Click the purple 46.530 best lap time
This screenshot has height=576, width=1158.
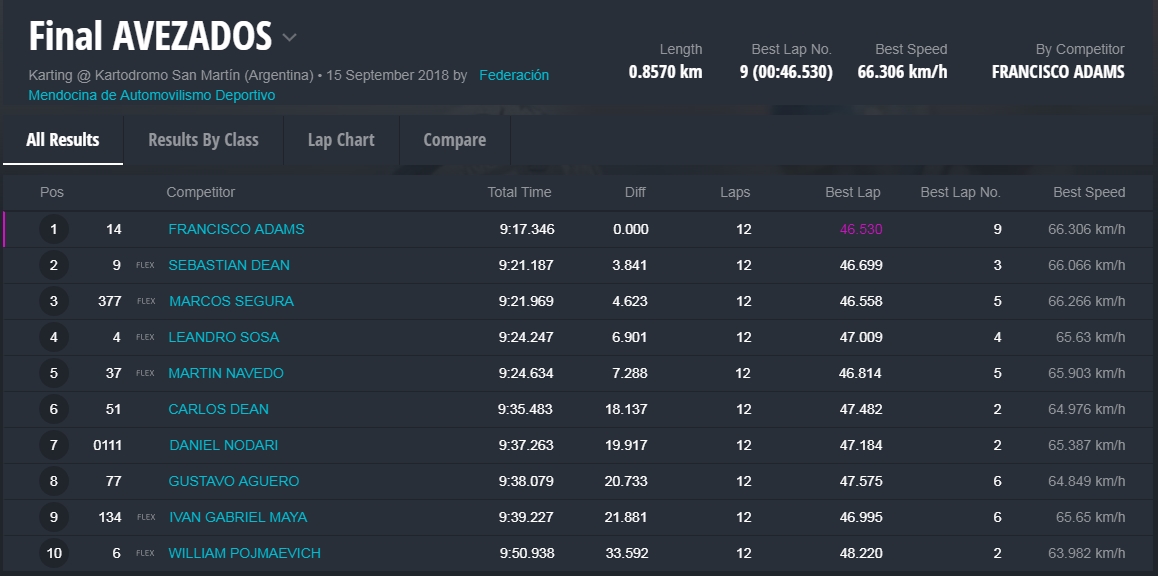860,229
